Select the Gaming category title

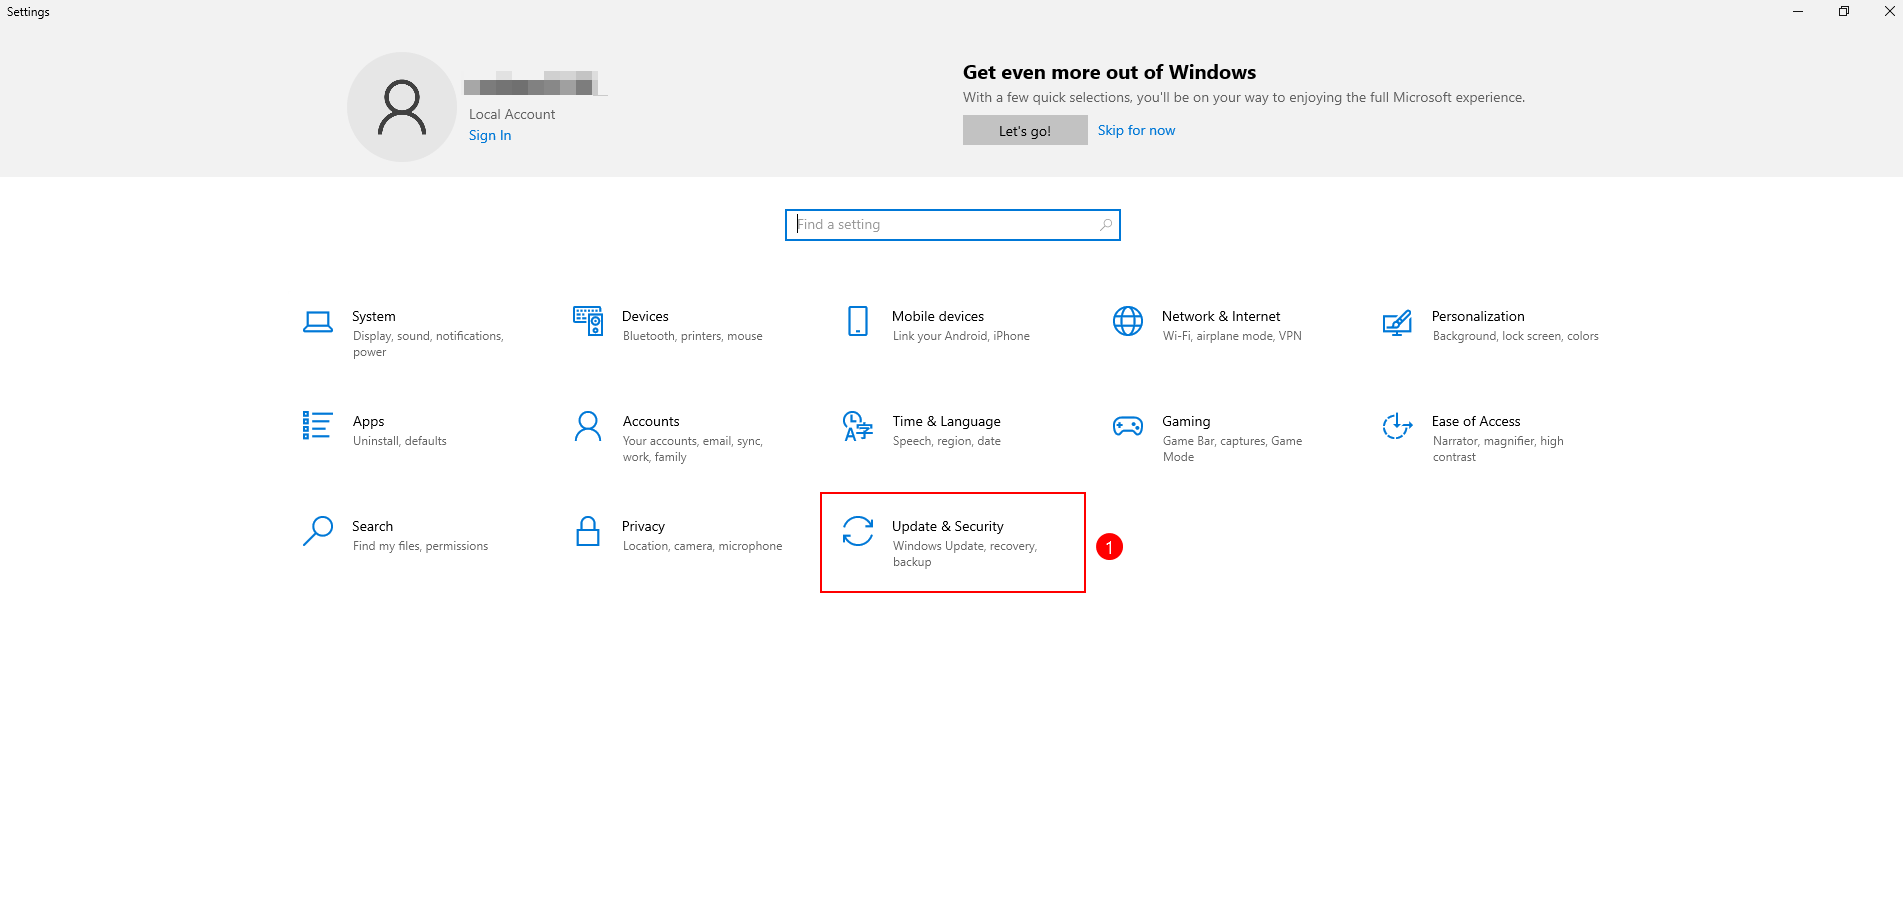coord(1186,421)
